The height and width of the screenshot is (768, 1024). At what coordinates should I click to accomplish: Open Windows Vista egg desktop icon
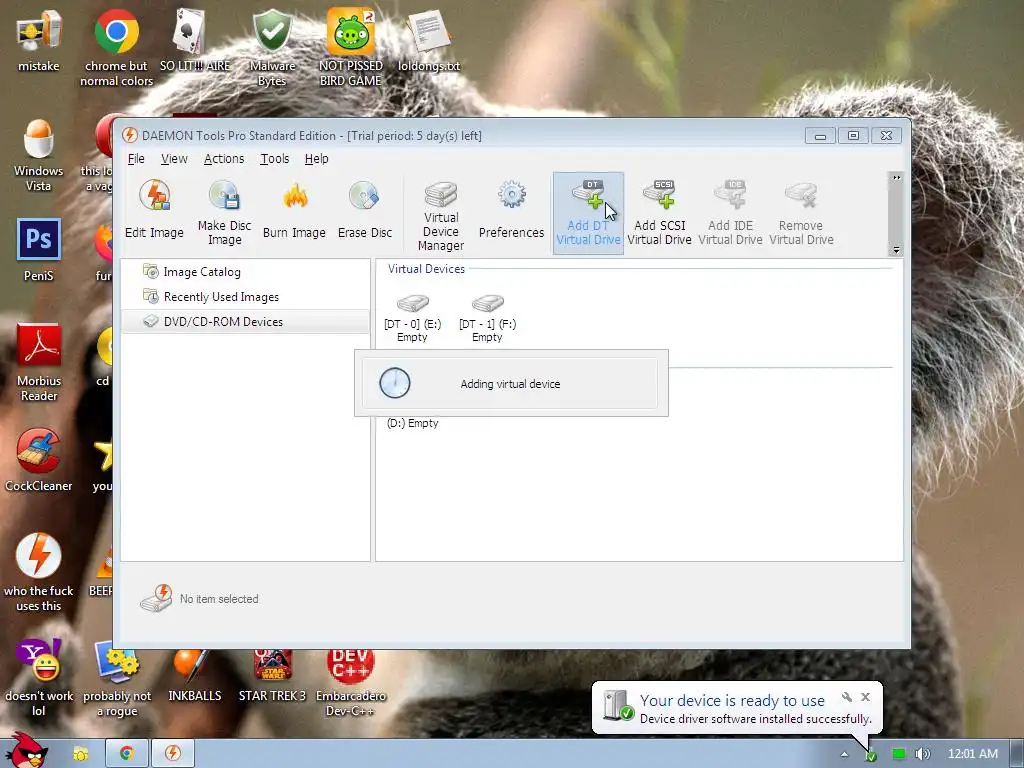tap(39, 155)
